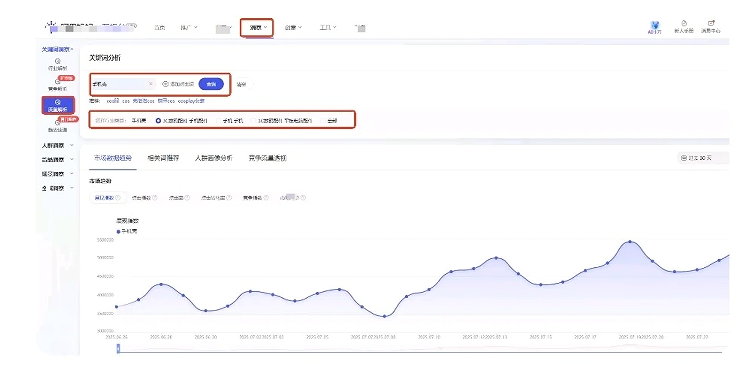Show help tooltip next to 竞争指数
The image size is (746, 365).
266,197
